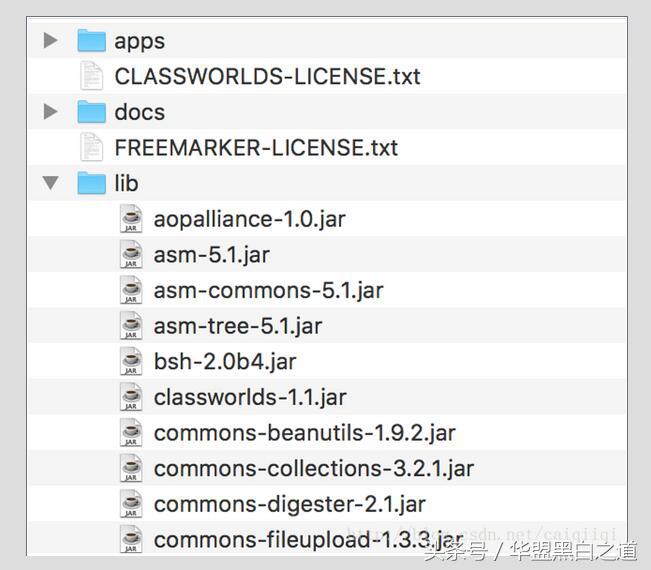651x570 pixels.
Task: Select the commons-collections-3.2.1.jar file name
Action: tap(314, 469)
